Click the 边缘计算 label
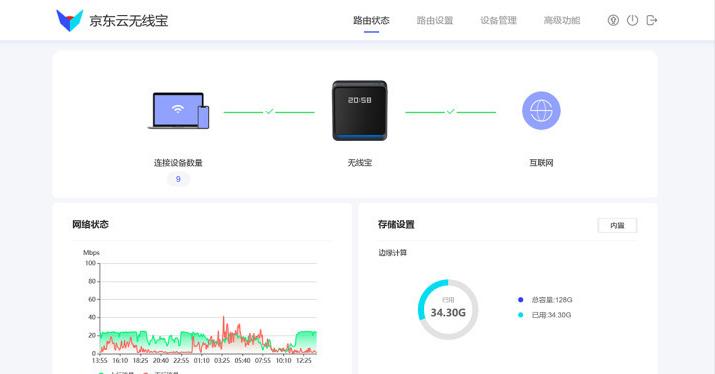The width and height of the screenshot is (715, 374). (392, 253)
